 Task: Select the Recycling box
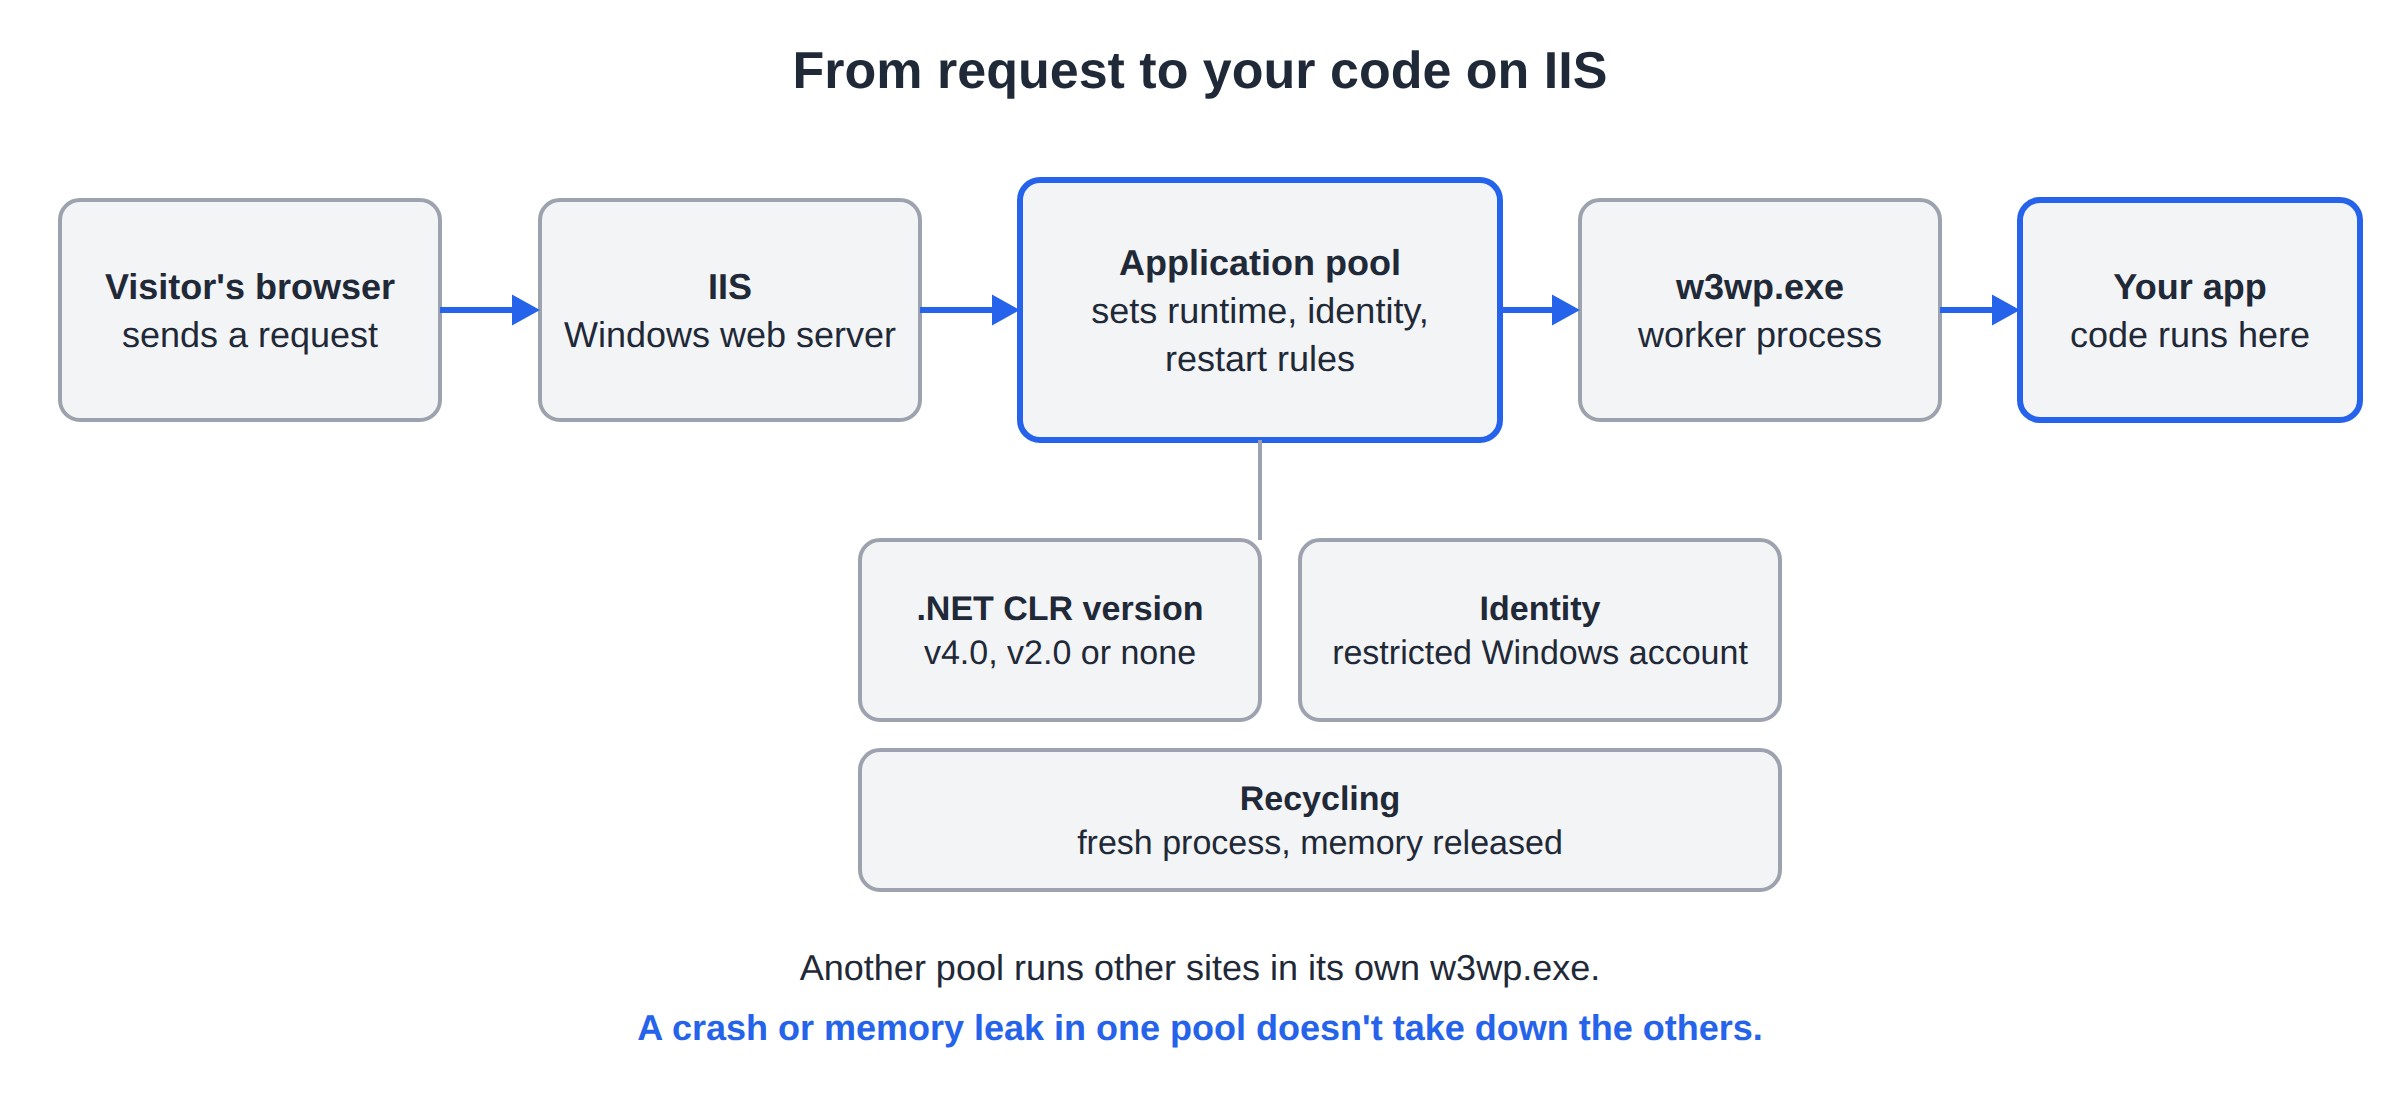point(1320,820)
